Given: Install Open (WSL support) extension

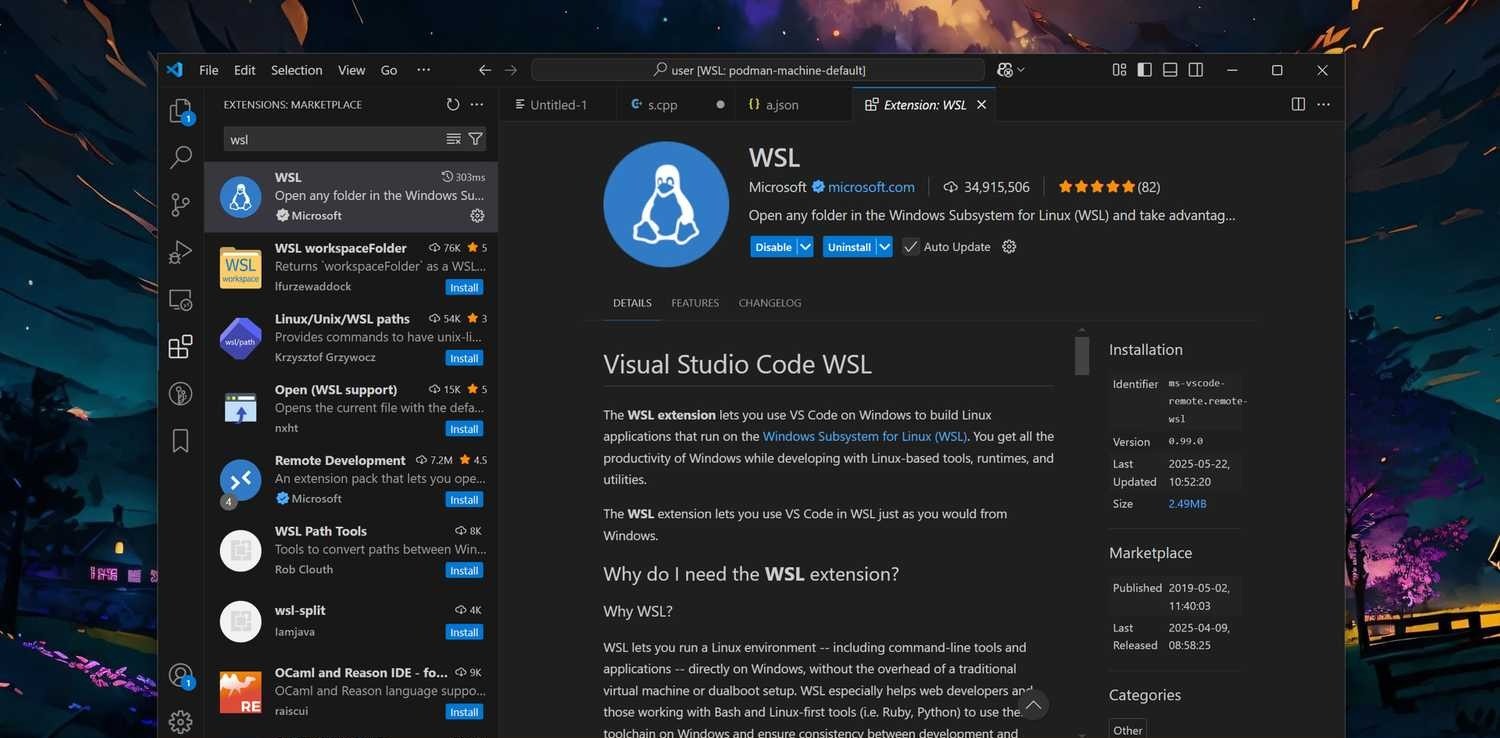Looking at the screenshot, I should click(x=464, y=429).
